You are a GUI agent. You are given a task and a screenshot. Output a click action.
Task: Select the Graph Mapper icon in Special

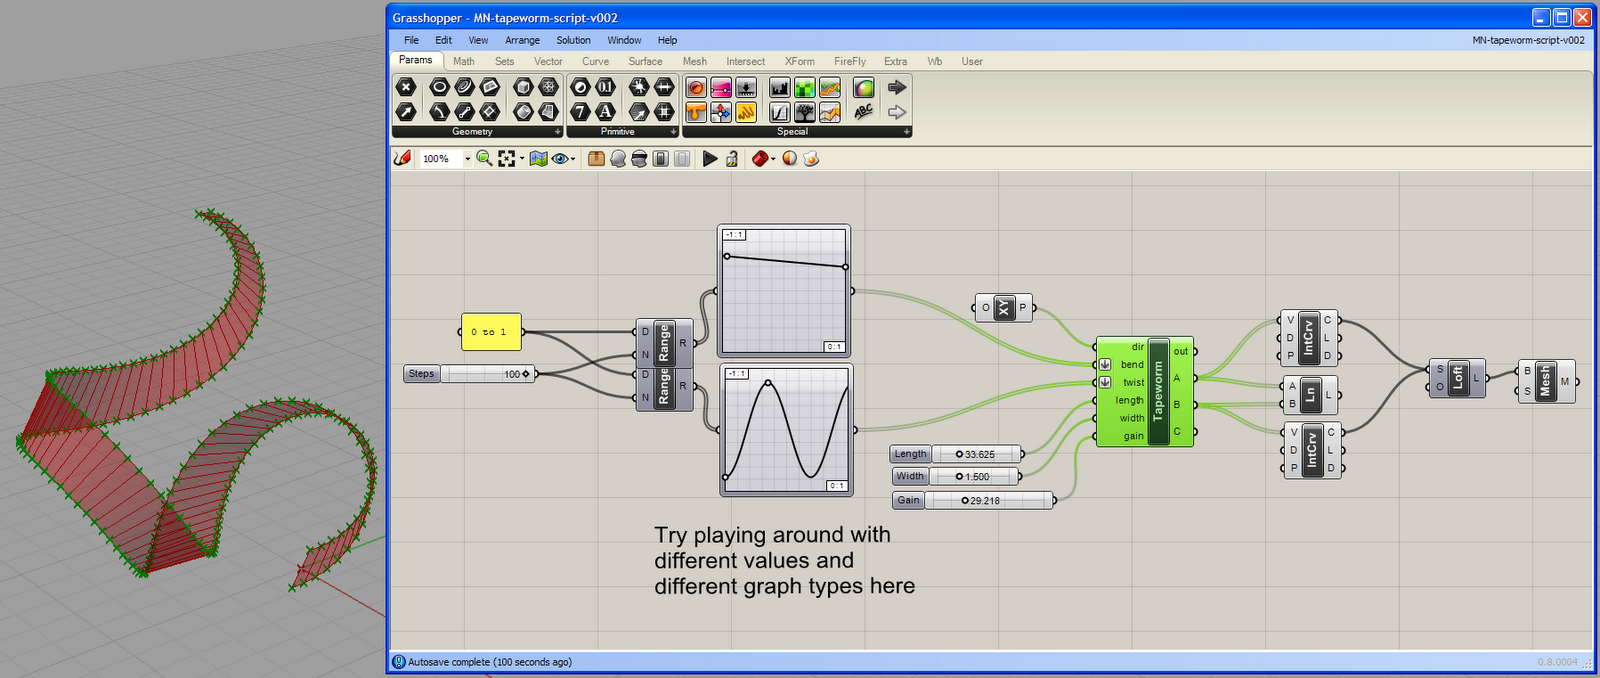pyautogui.click(x=780, y=112)
